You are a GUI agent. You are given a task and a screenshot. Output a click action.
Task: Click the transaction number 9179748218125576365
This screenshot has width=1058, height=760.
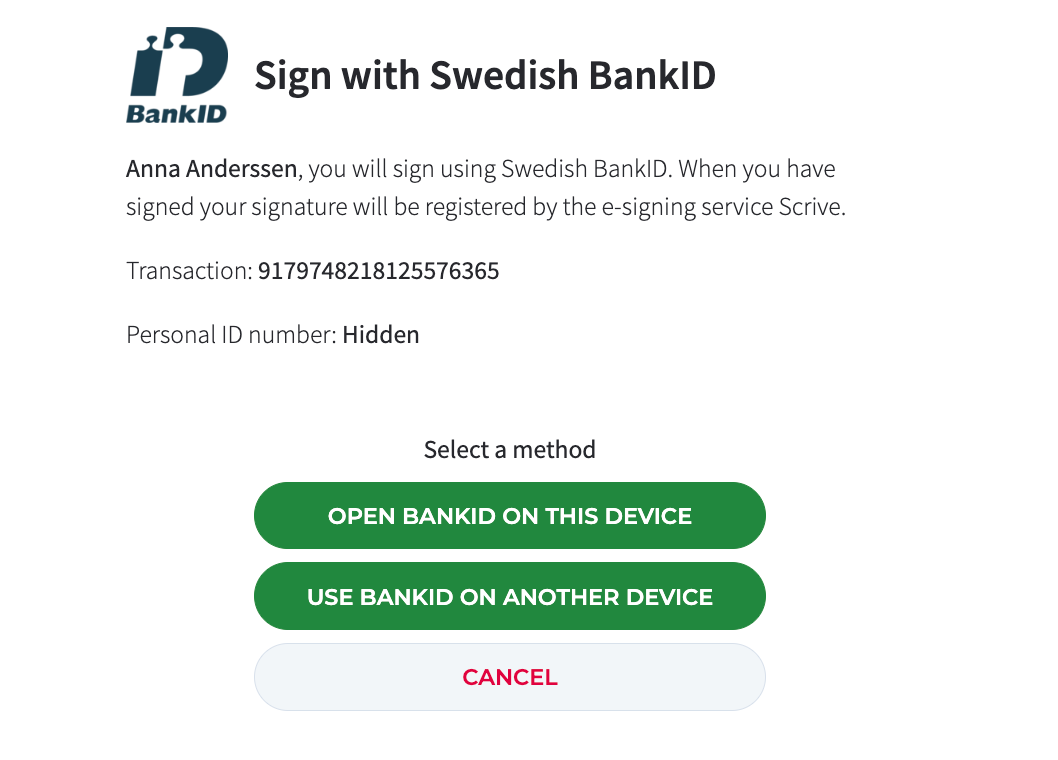(378, 271)
